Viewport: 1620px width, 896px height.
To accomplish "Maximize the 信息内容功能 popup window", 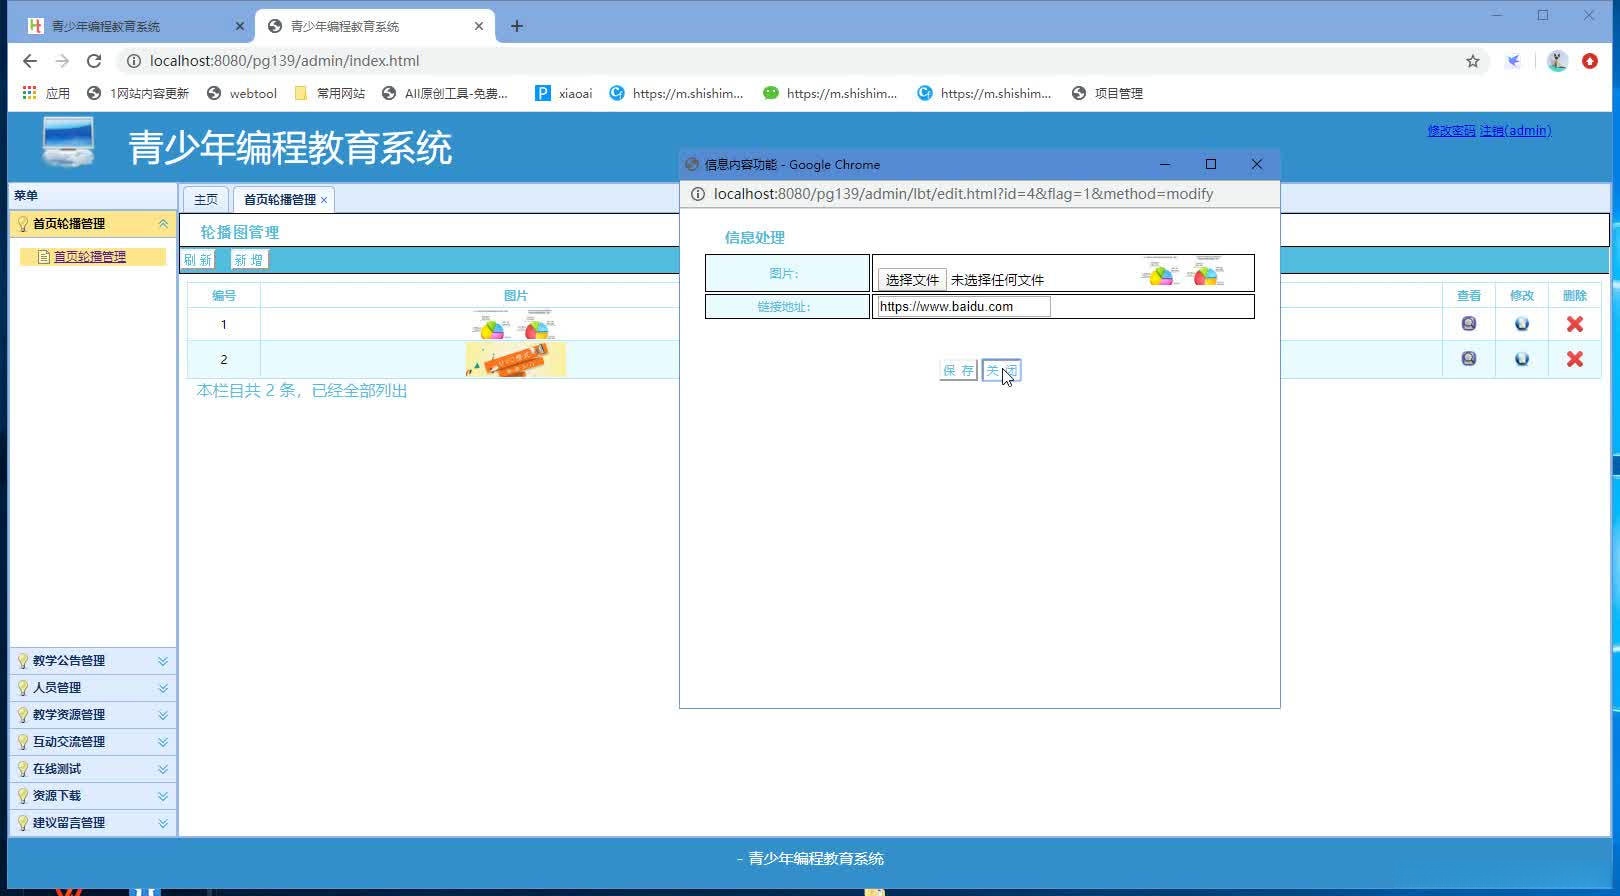I will tap(1211, 164).
